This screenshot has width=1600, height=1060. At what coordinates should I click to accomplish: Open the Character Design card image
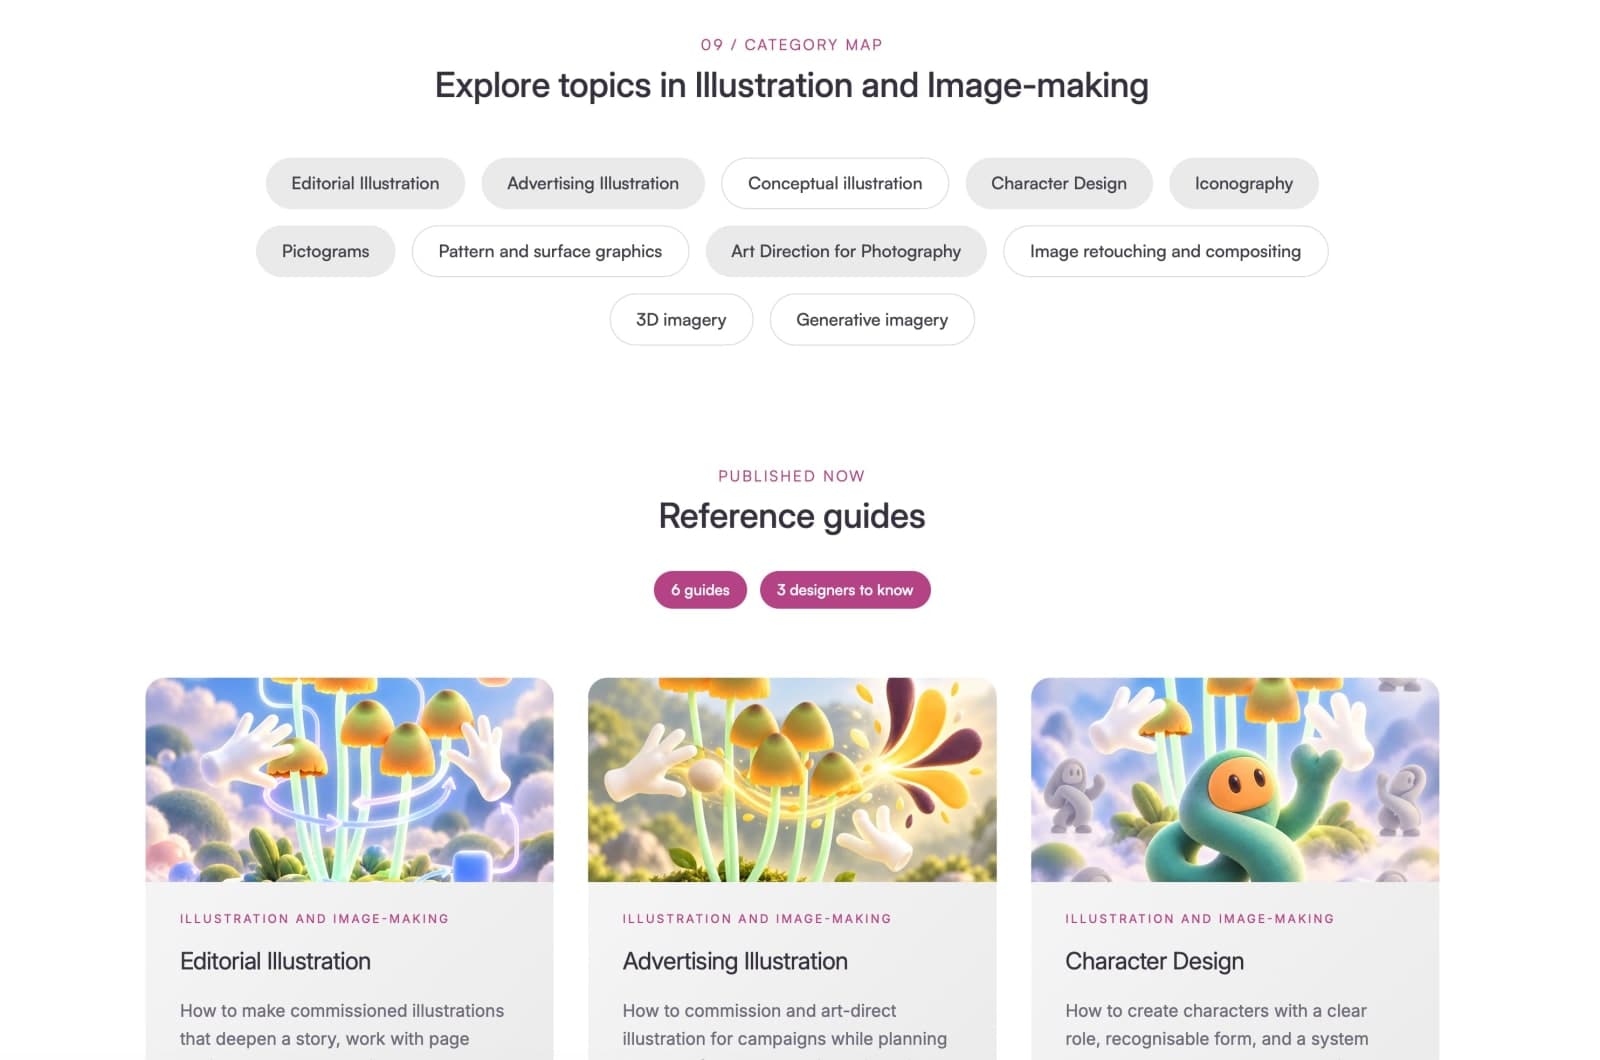coord(1235,780)
